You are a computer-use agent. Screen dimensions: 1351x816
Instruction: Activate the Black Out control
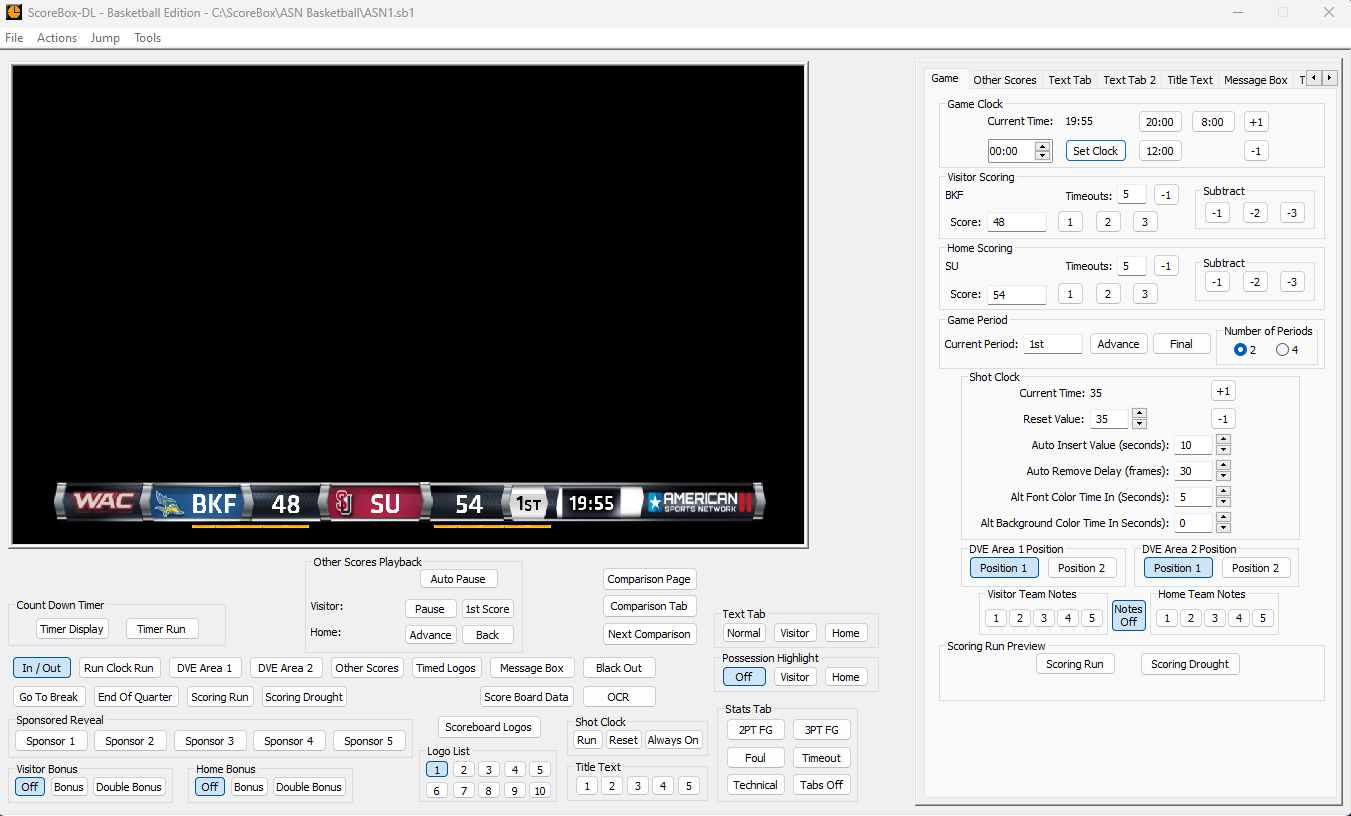[618, 667]
